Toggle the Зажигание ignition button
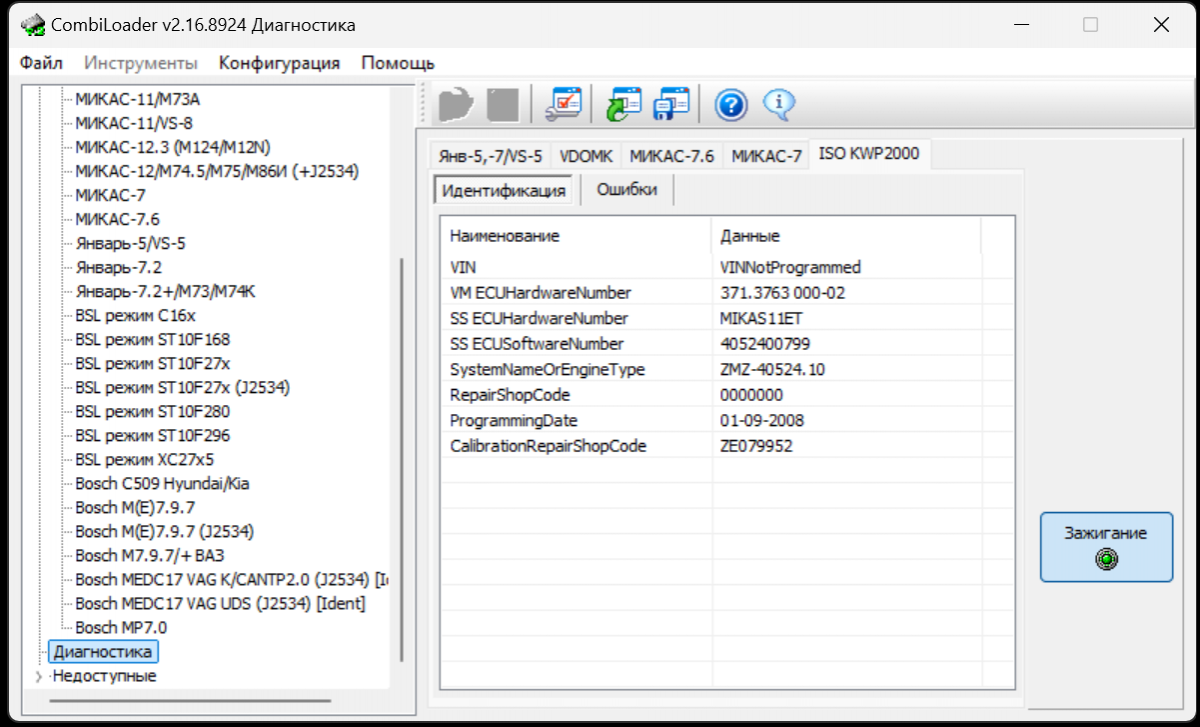The image size is (1200, 727). click(1106, 546)
